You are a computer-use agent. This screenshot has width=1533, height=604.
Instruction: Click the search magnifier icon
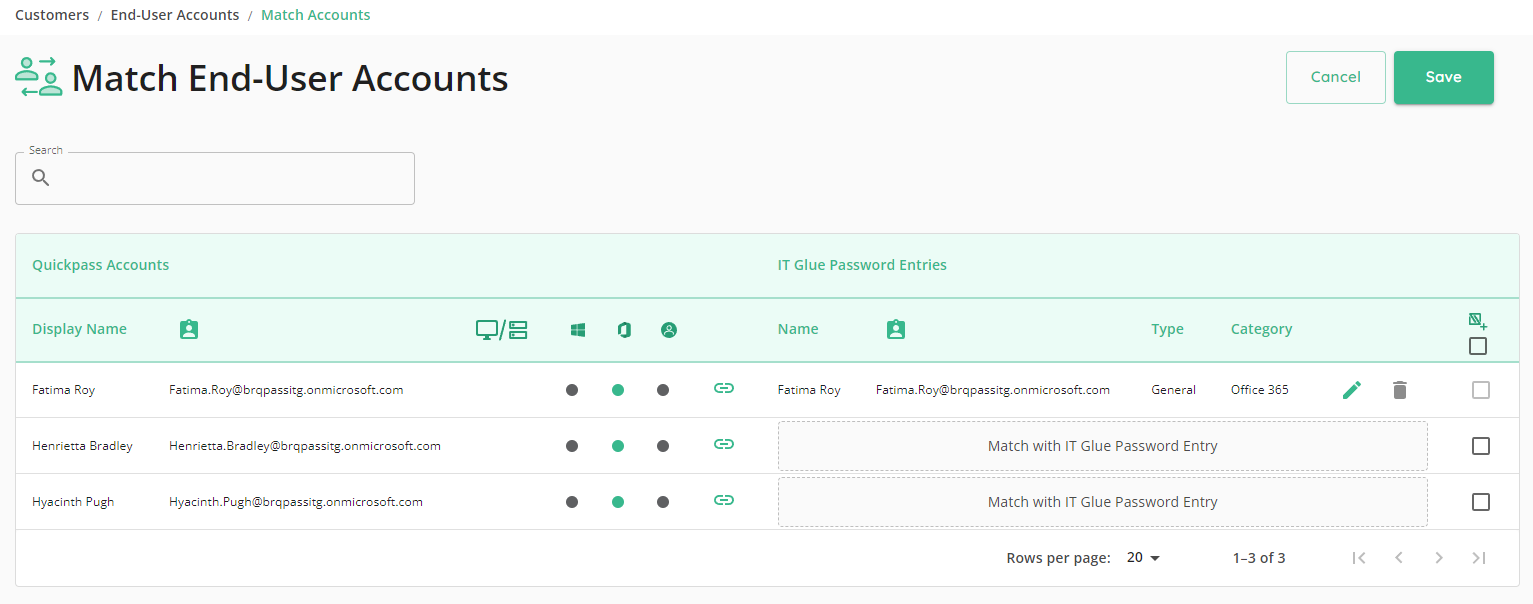click(x=40, y=178)
